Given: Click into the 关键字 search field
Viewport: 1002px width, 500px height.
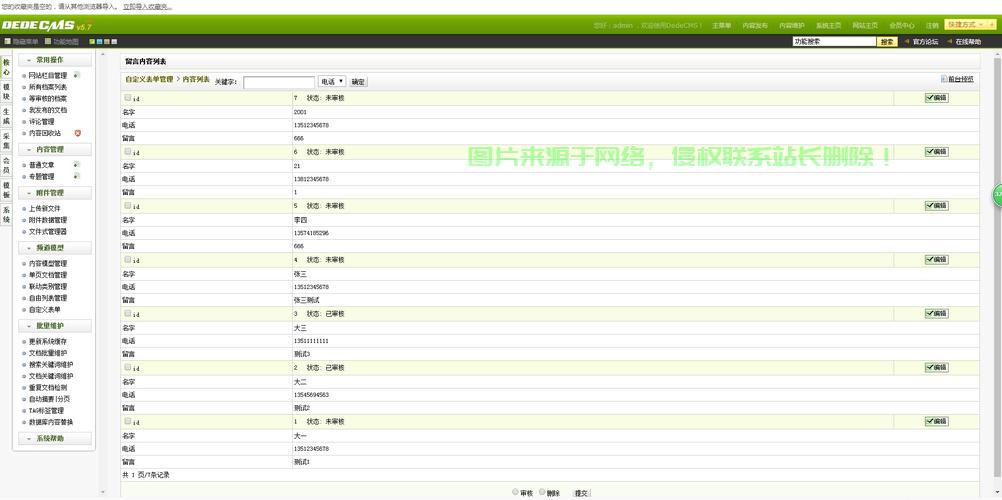Looking at the screenshot, I should [278, 82].
